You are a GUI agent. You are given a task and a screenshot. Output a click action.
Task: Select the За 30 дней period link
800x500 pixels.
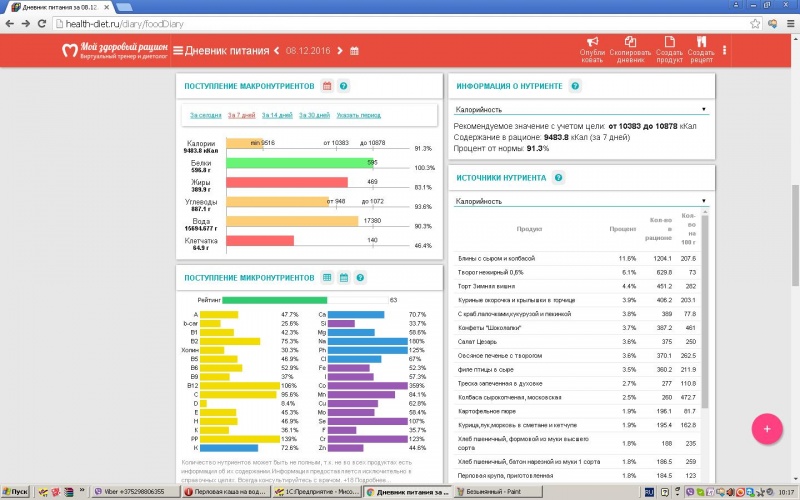tap(312, 115)
